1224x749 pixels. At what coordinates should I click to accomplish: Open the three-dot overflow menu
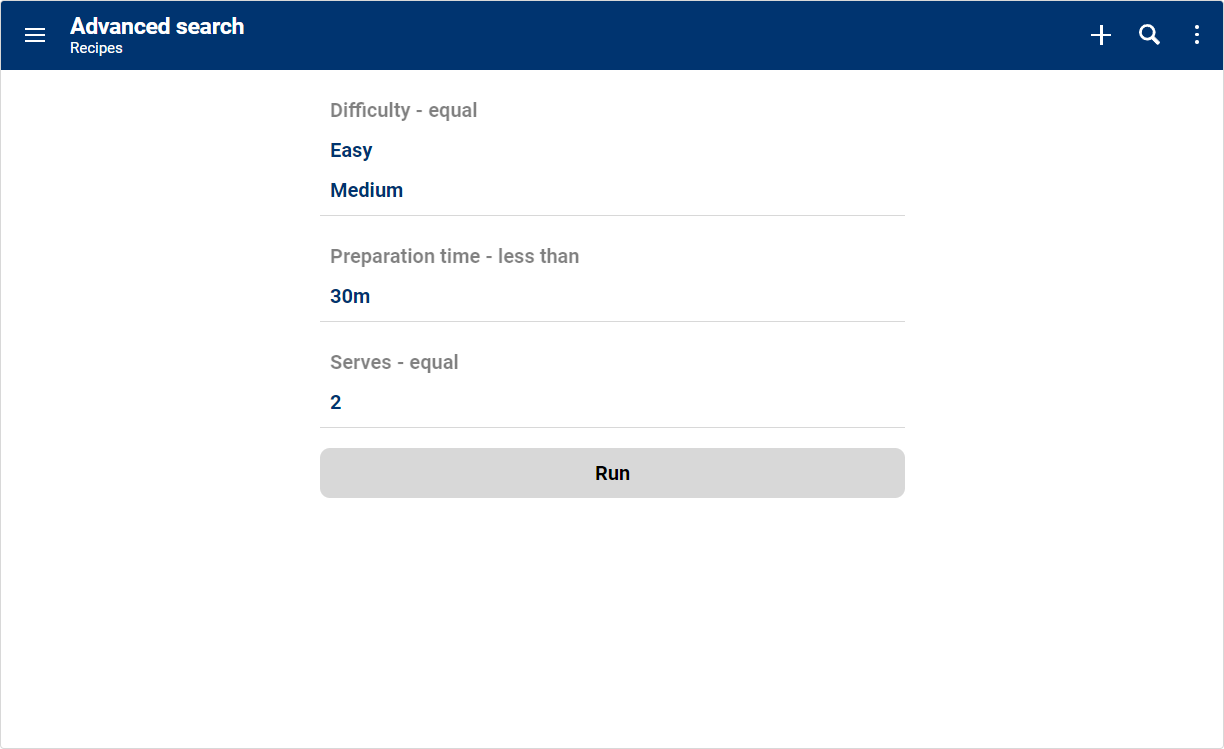[x=1196, y=35]
